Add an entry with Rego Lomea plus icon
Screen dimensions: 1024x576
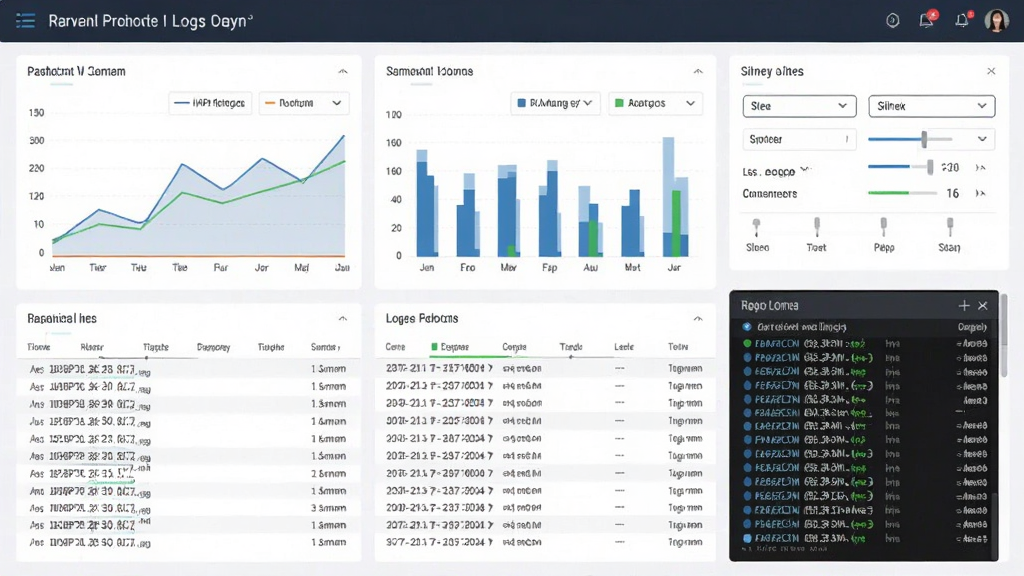click(x=964, y=306)
